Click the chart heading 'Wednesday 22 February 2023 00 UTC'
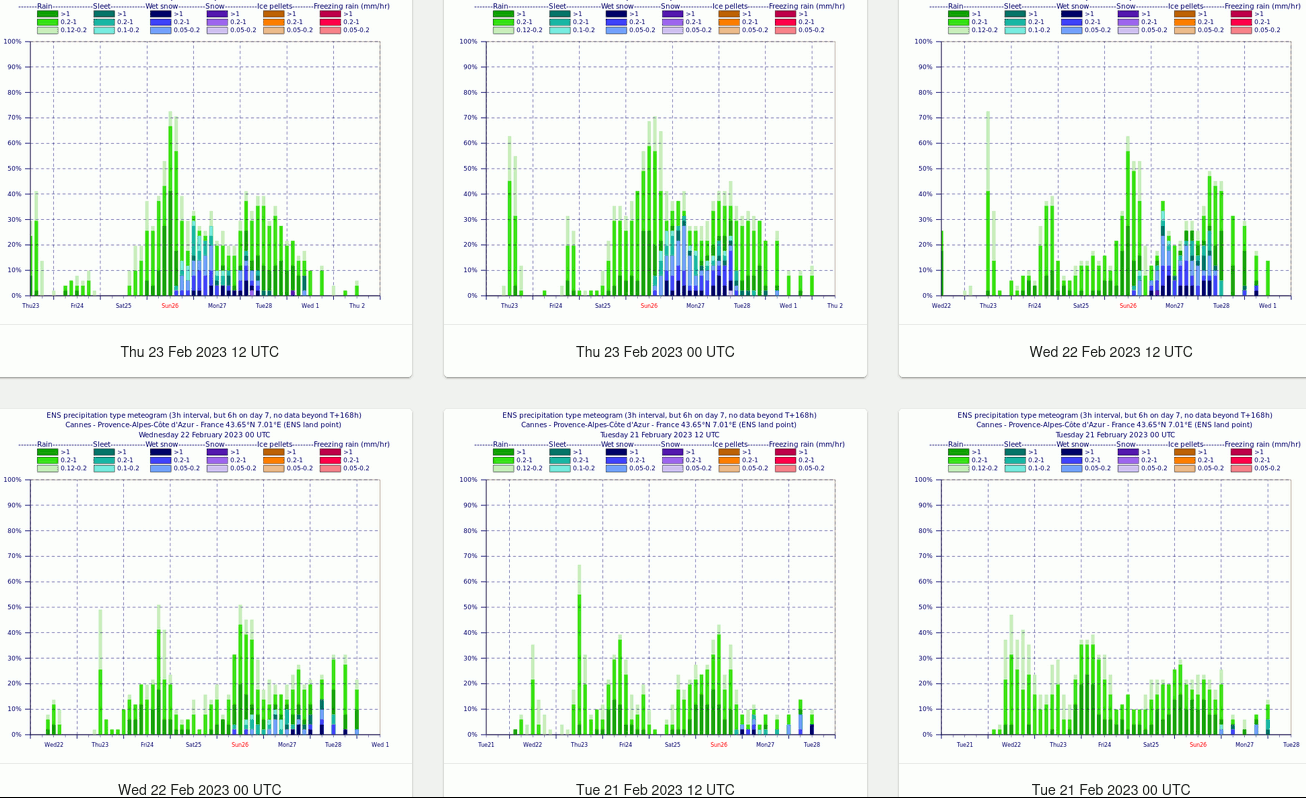The width and height of the screenshot is (1306, 798). [204, 434]
